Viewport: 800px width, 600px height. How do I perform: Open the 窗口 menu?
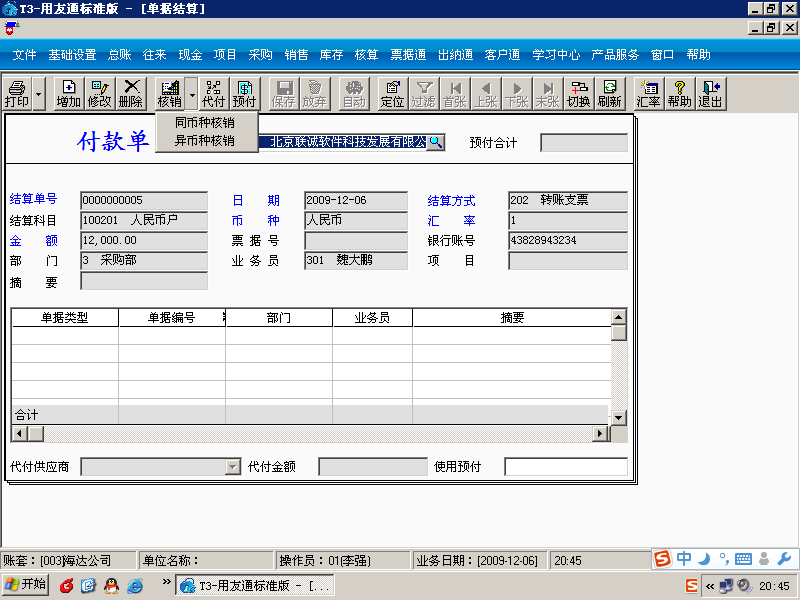point(662,55)
